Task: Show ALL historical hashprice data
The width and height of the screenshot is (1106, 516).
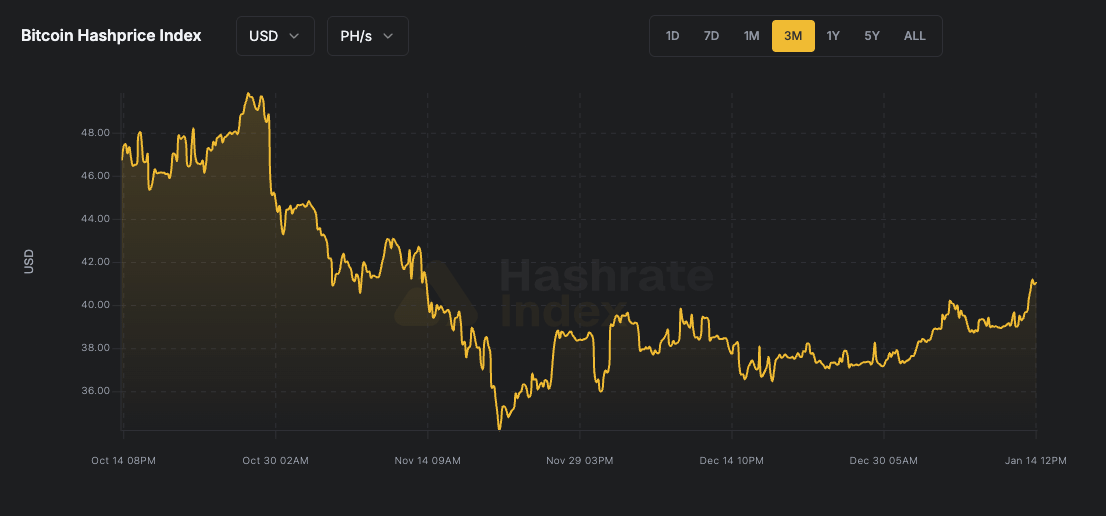Action: [x=914, y=36]
